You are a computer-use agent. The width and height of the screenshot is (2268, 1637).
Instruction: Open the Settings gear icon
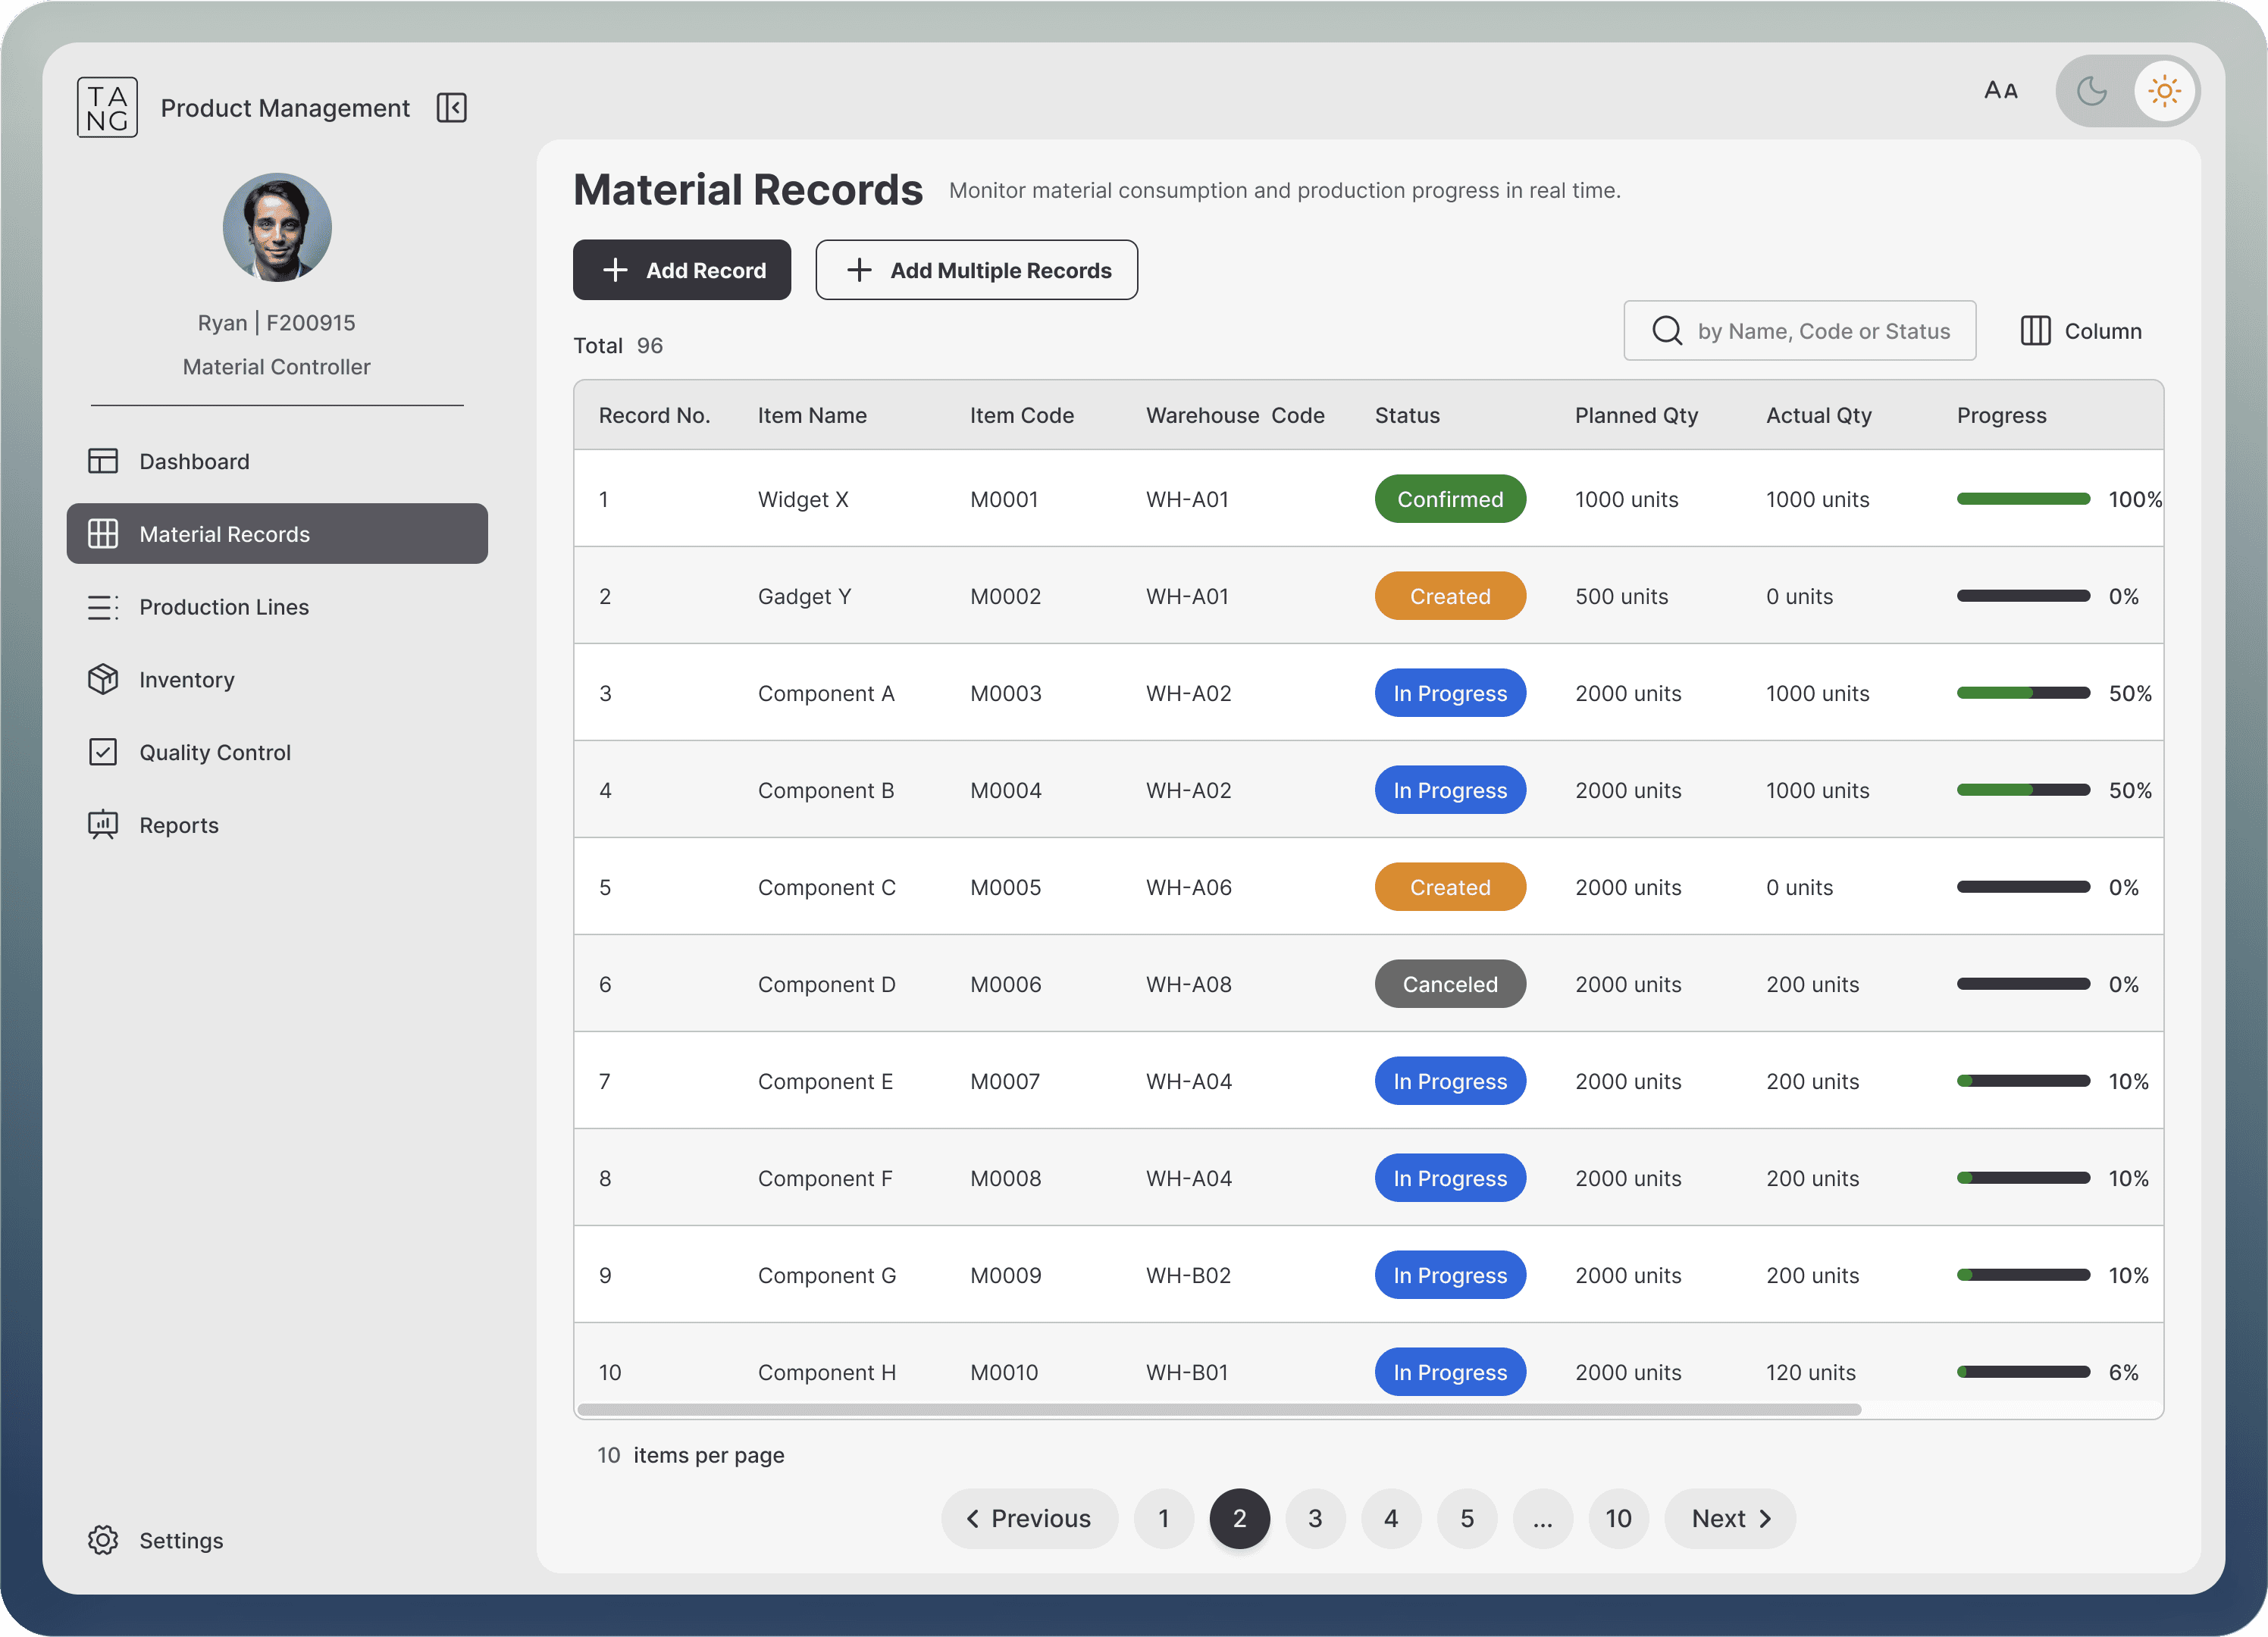pos(103,1540)
